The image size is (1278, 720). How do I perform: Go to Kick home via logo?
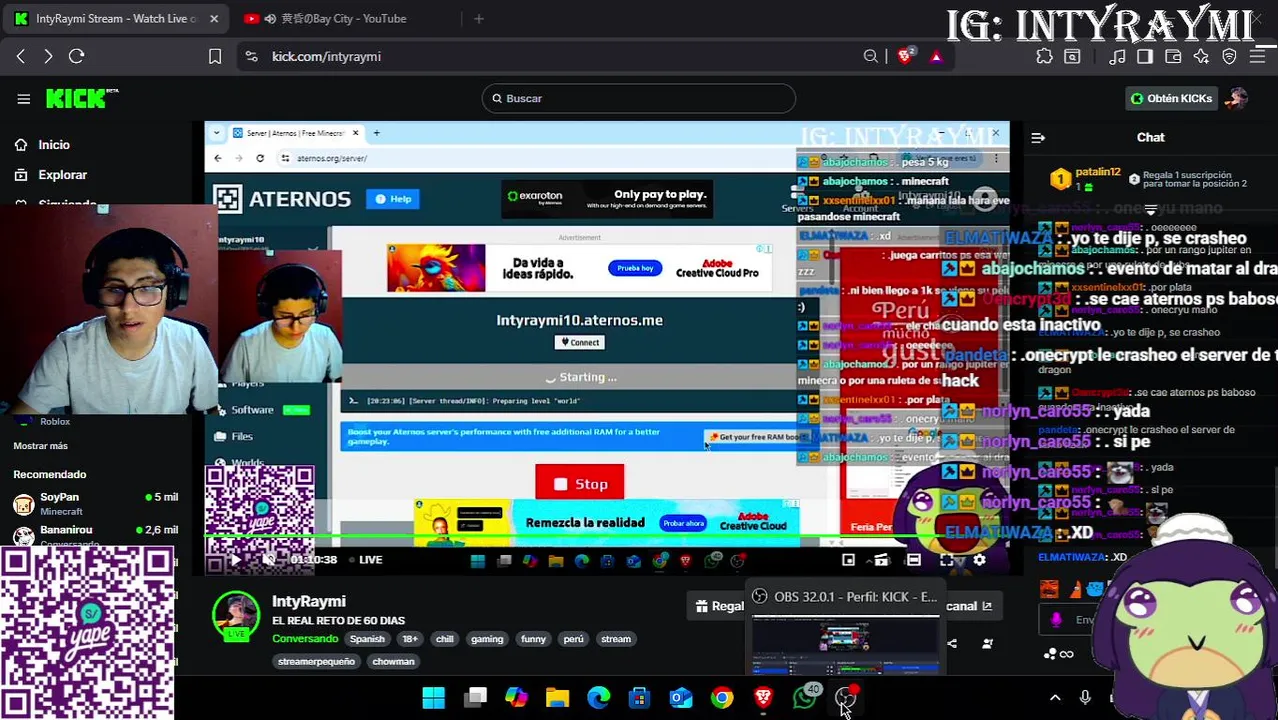click(x=82, y=98)
